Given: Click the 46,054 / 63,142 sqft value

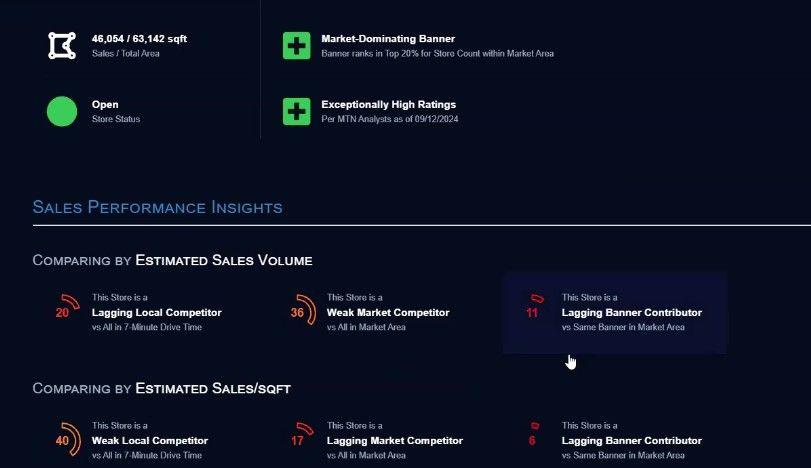Looking at the screenshot, I should pos(139,39).
